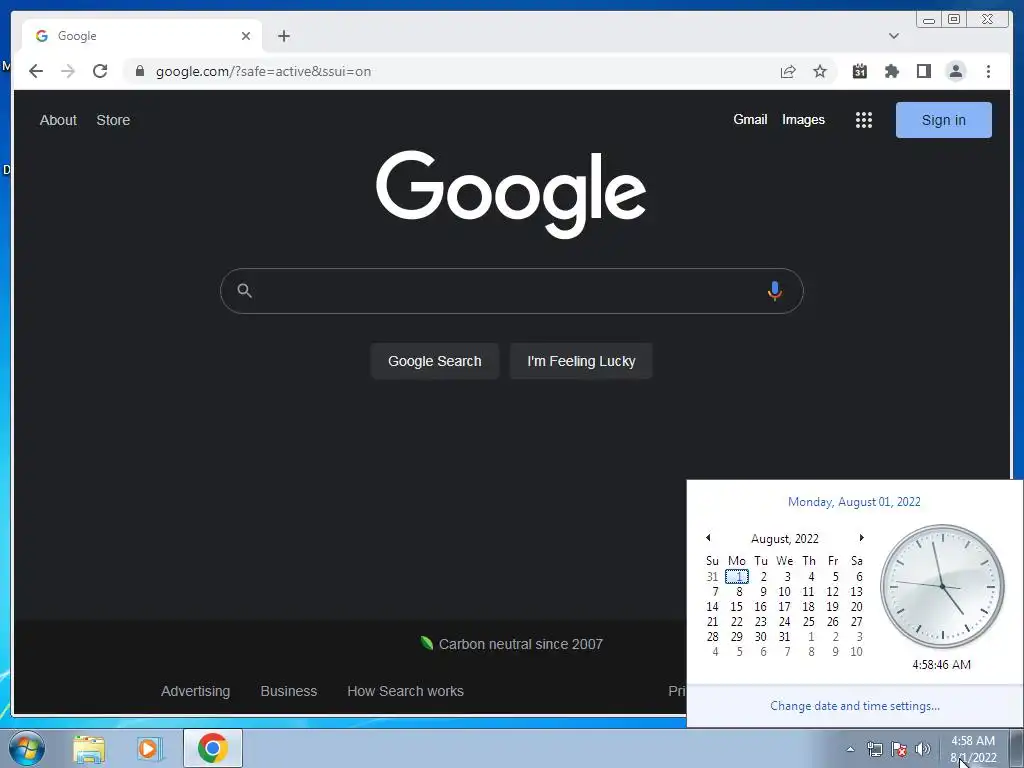Select August 27 in the calendar
The image size is (1024, 768).
856,622
